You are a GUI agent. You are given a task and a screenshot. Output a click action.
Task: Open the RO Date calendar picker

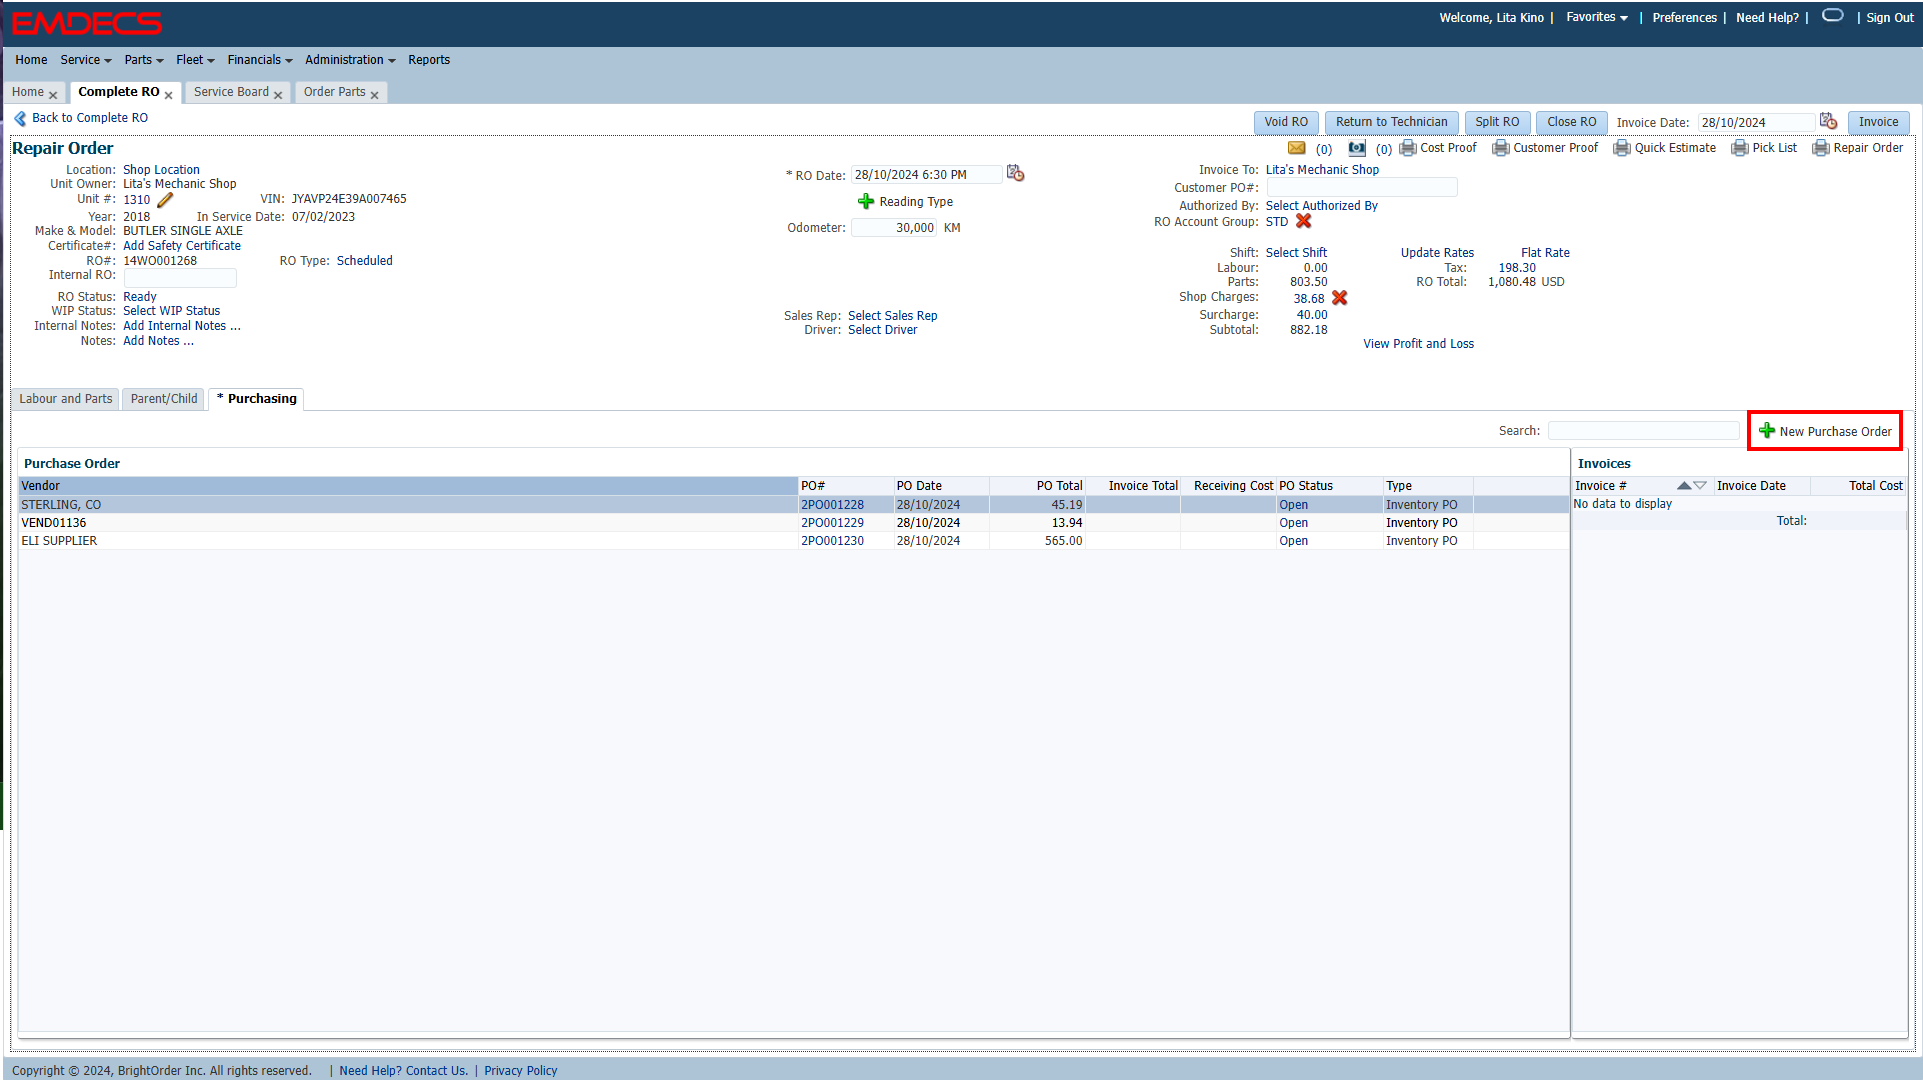pyautogui.click(x=1015, y=173)
